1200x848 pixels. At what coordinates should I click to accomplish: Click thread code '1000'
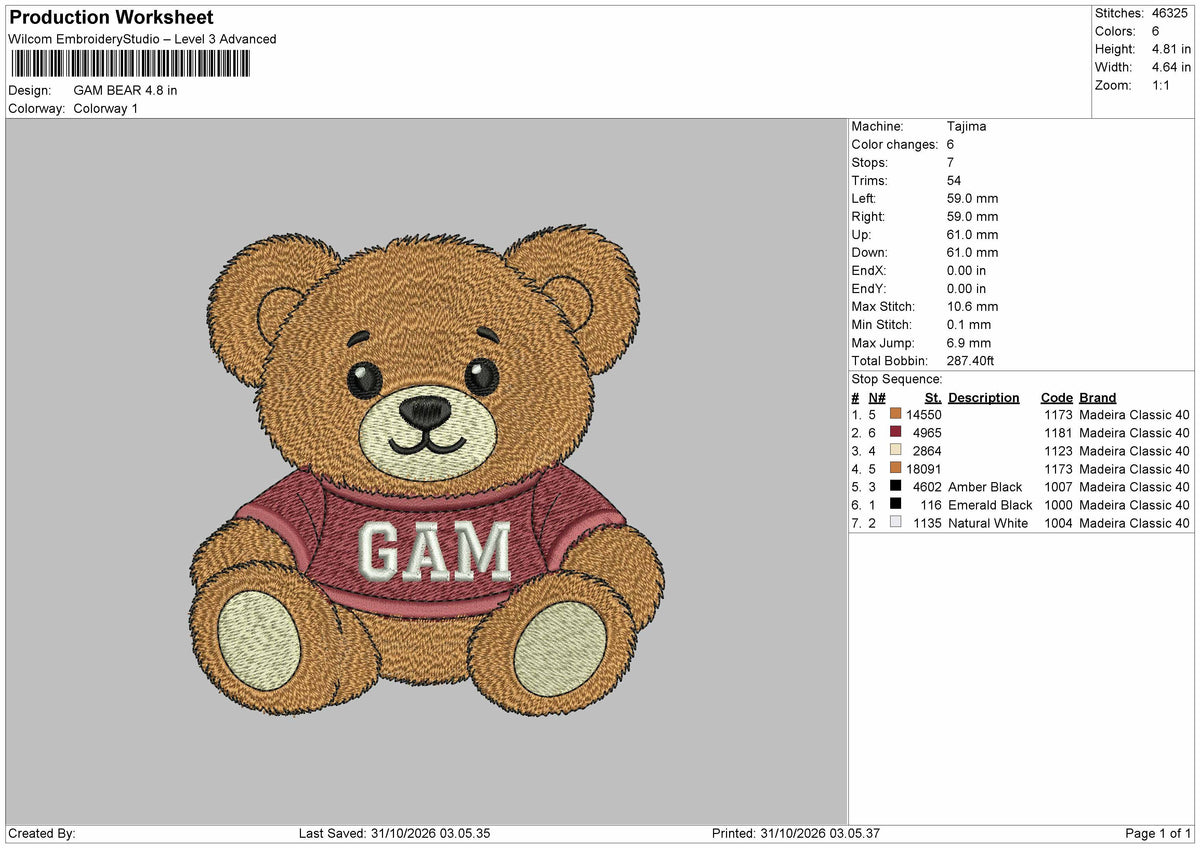click(x=1058, y=504)
